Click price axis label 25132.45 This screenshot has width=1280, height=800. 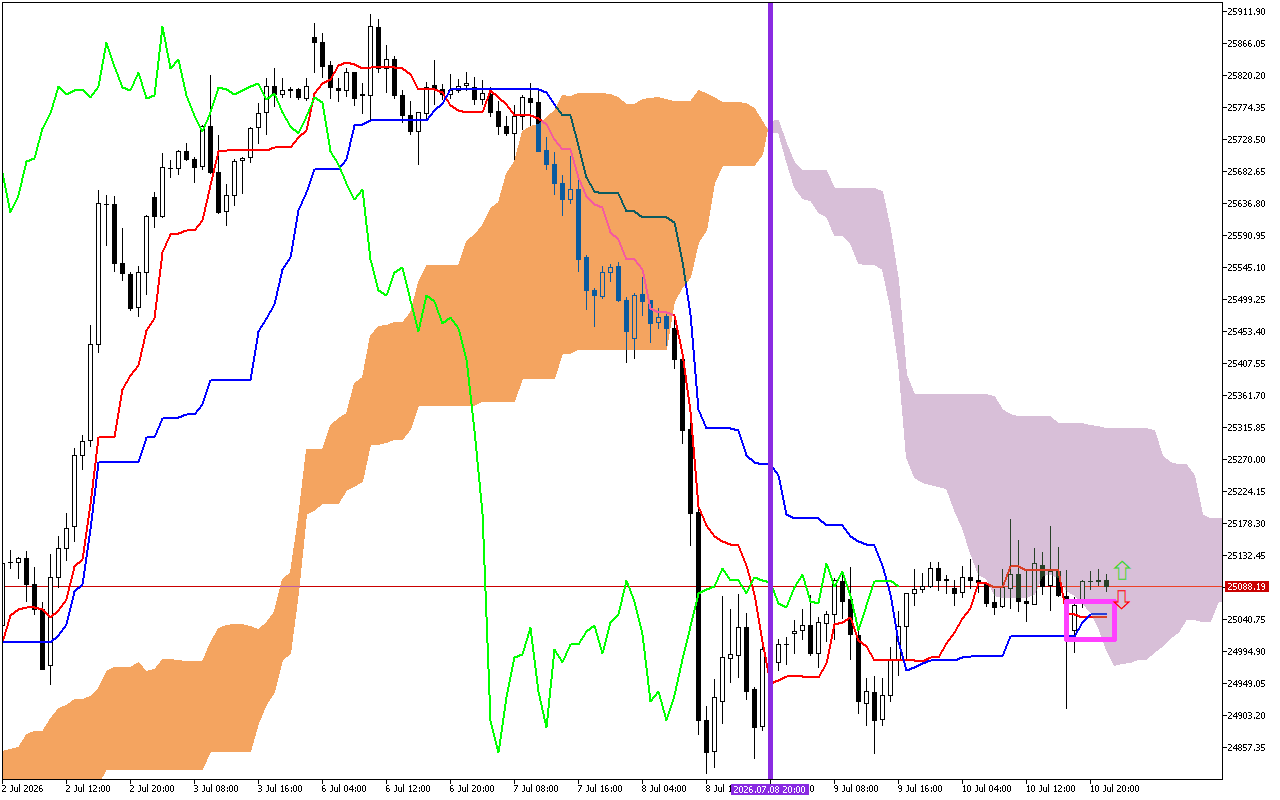[1248, 555]
